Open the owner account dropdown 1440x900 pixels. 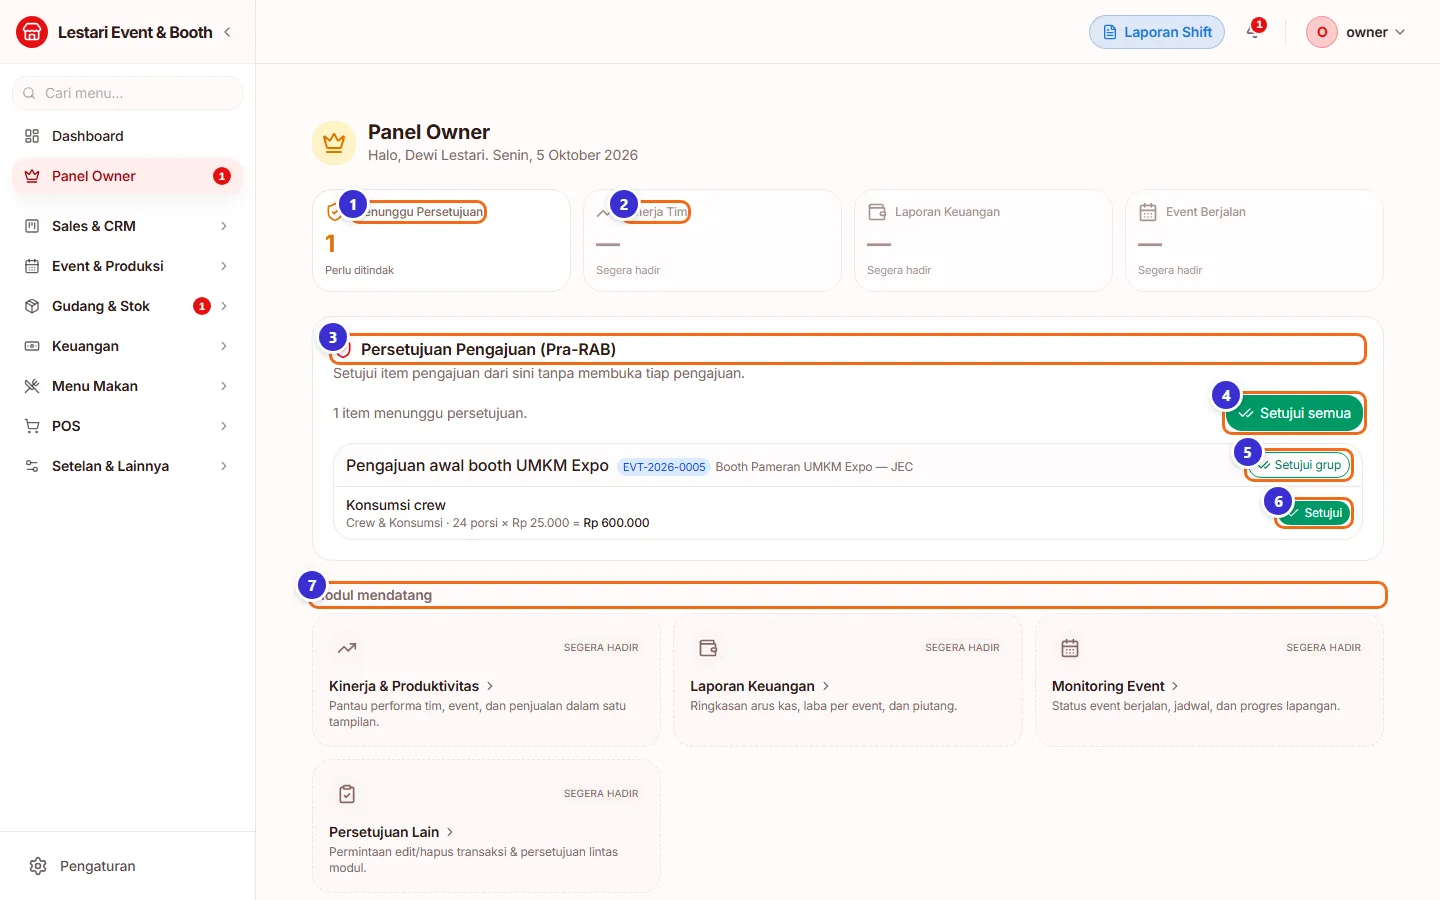coord(1357,32)
